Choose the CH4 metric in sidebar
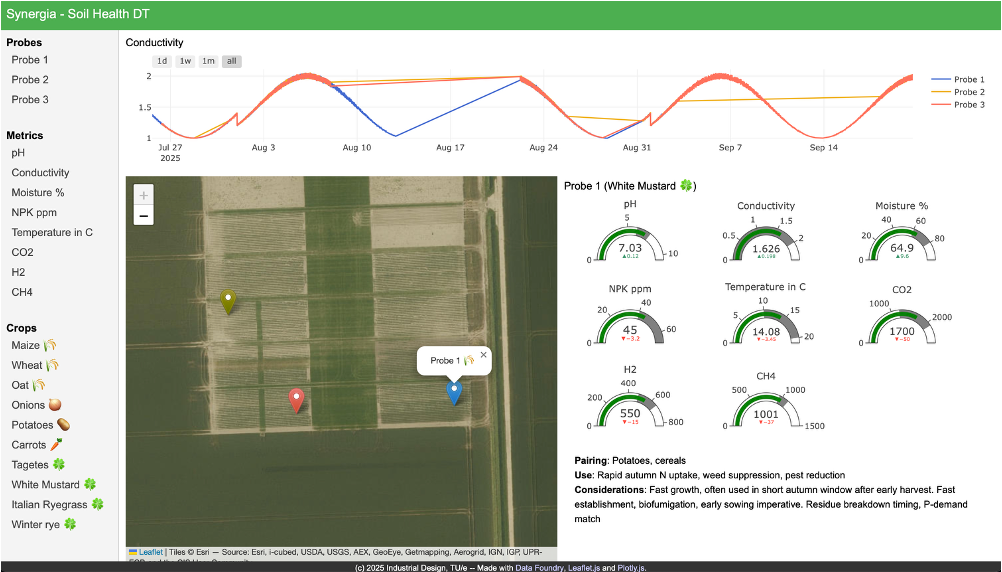The image size is (1002, 572). pos(22,291)
